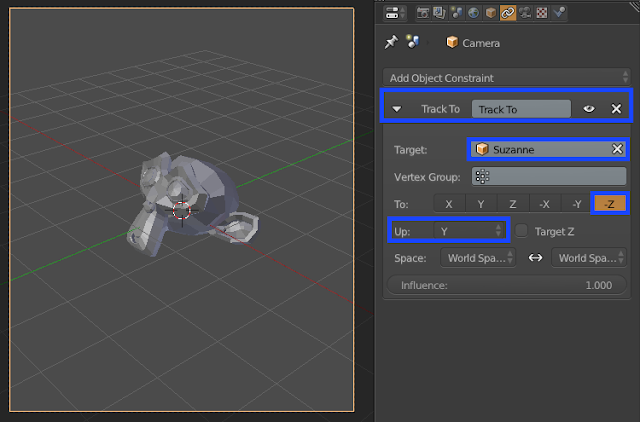Toggle the pin context icon
This screenshot has width=640, height=422.
coord(391,42)
